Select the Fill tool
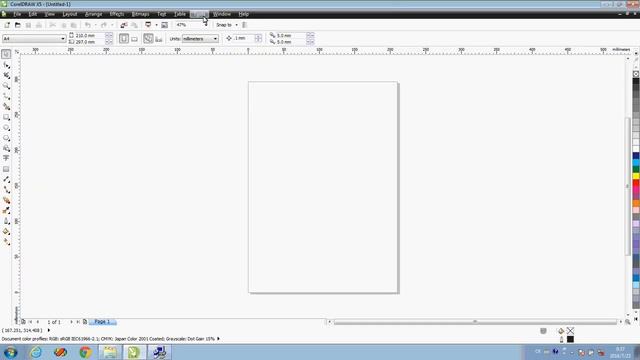 coord(6,231)
